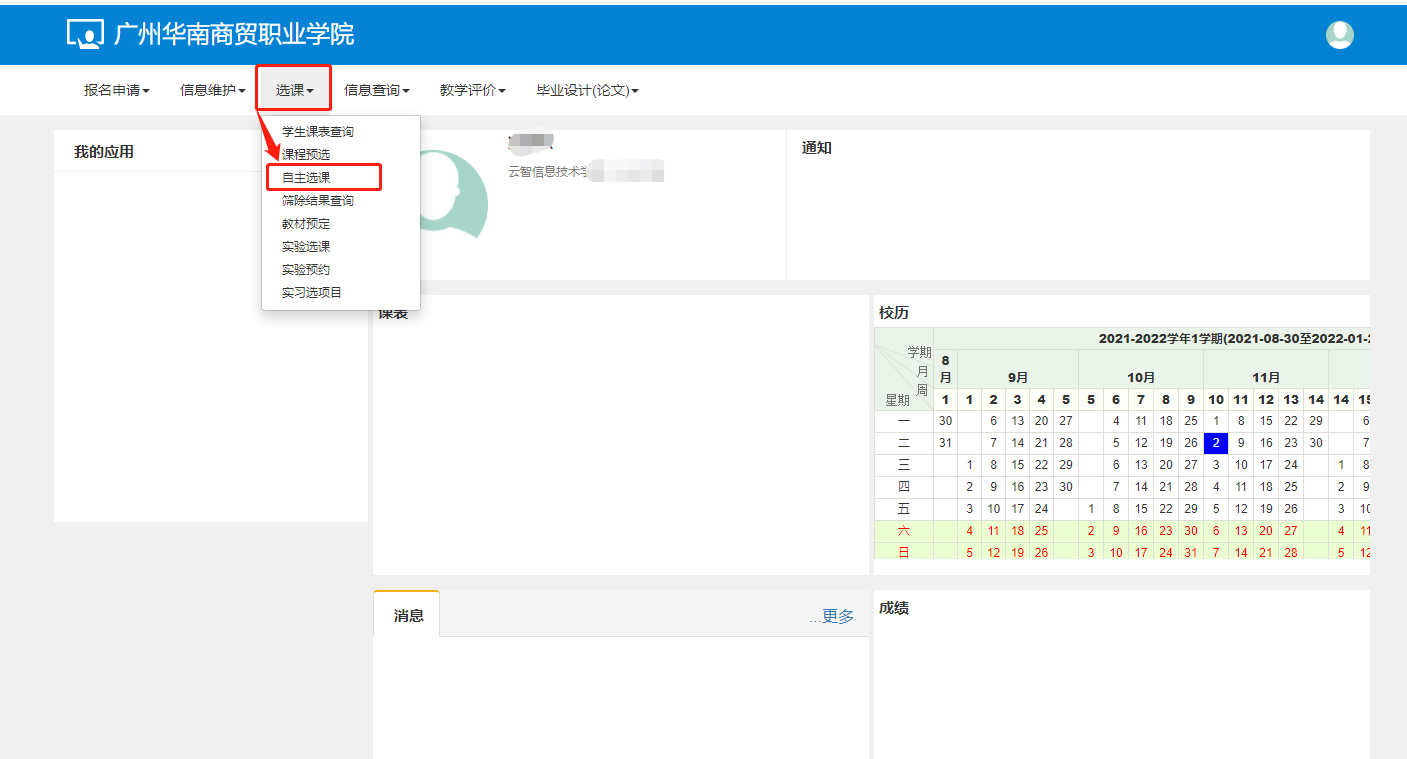
Task: Choose 实验预约 from the menu
Action: (306, 270)
